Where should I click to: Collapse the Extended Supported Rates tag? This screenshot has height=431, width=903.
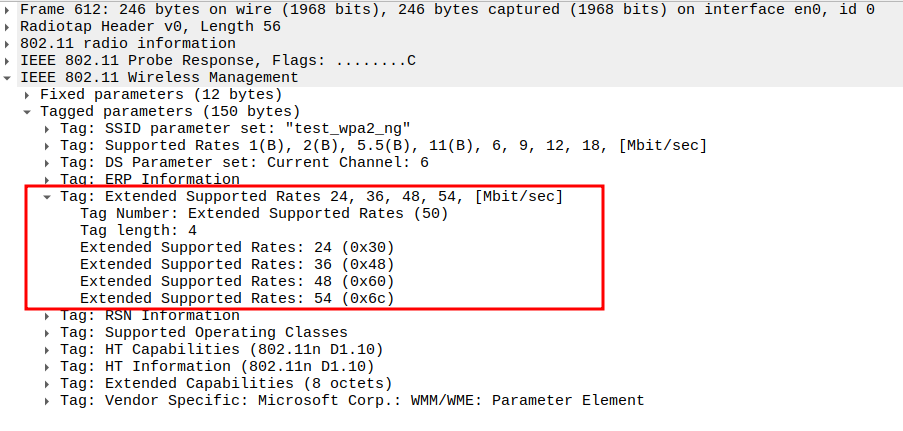pos(48,196)
